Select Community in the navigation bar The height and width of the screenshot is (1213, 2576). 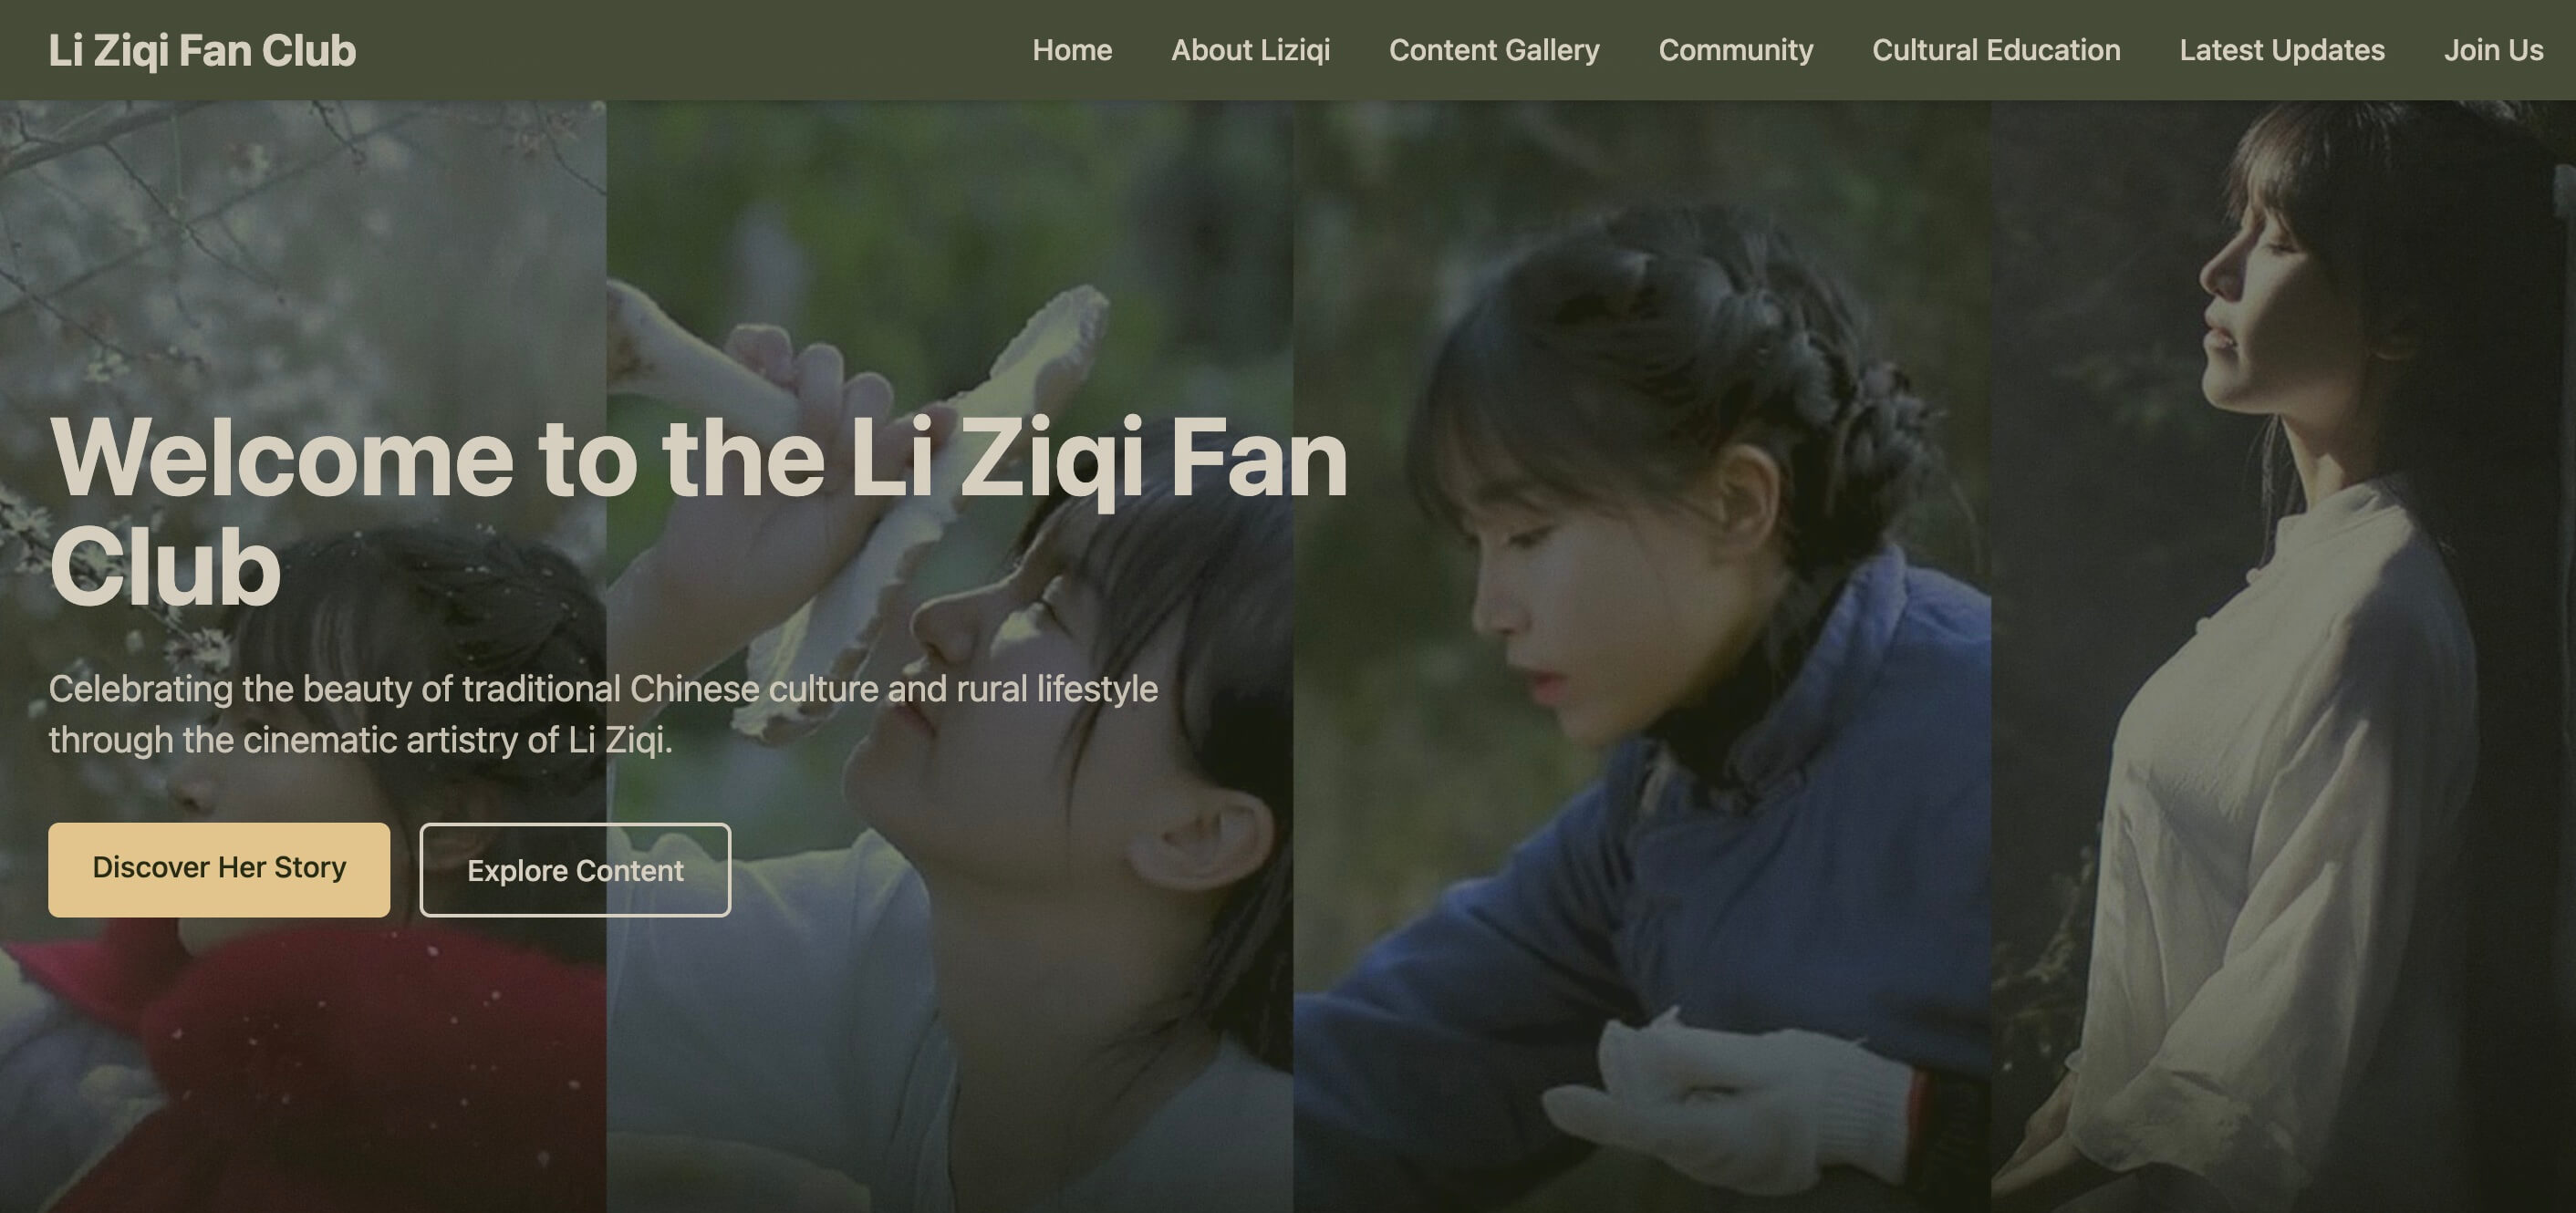pyautogui.click(x=1735, y=50)
